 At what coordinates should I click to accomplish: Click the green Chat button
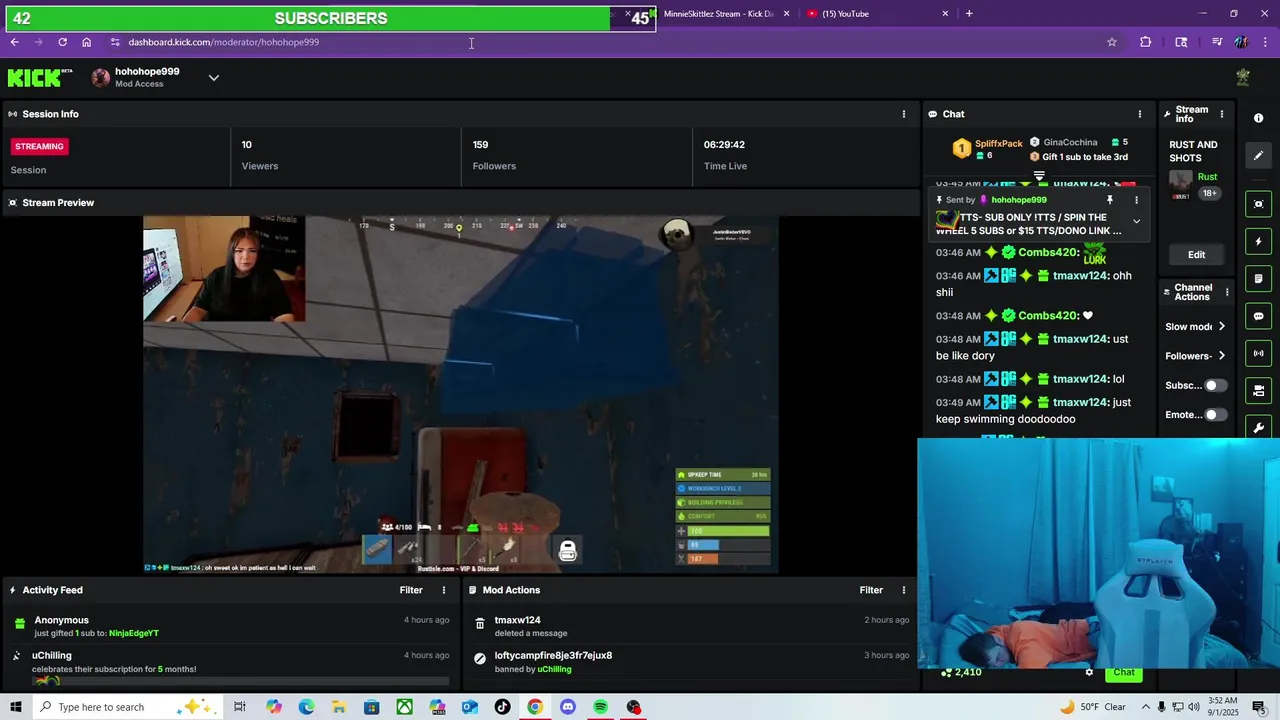click(1124, 672)
